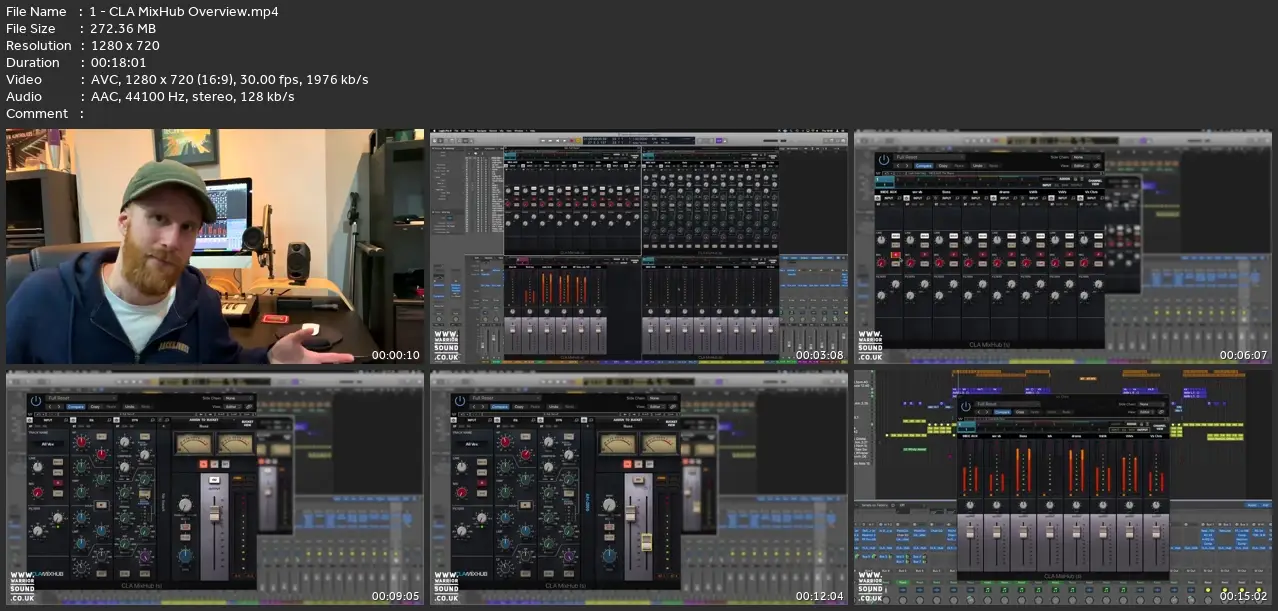
Task: Click the Compare button in the 00:15:02 frame
Action: pos(1002,412)
